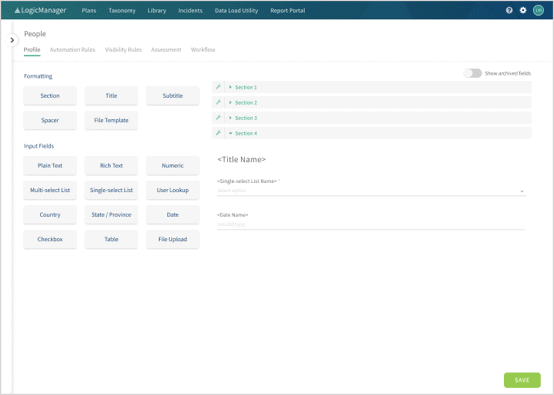This screenshot has width=554, height=395.
Task: Open the Single-select List Name dropdown
Action: [371, 191]
